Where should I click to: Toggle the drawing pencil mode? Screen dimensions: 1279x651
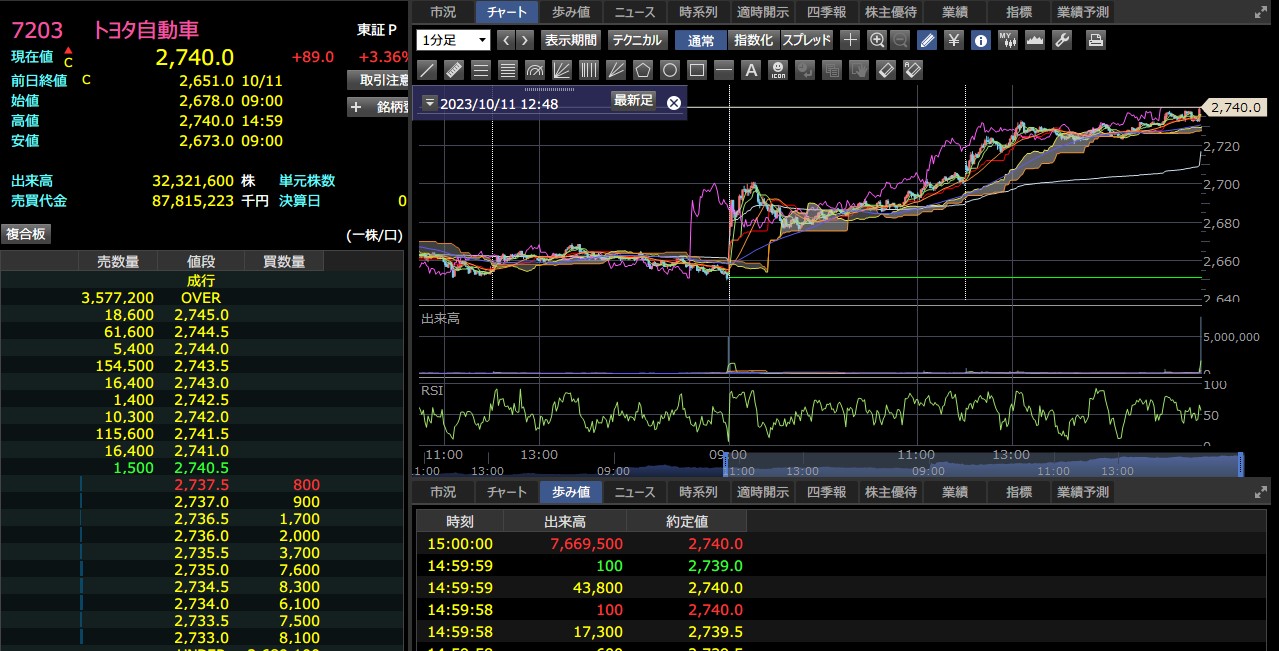[927, 40]
